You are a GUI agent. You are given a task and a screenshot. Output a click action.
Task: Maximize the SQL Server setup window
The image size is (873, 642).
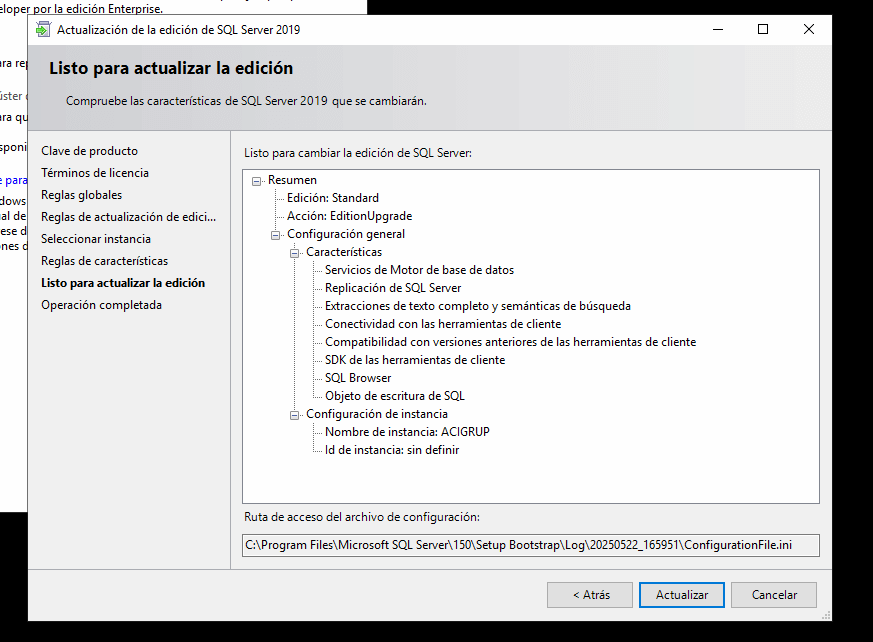[763, 30]
